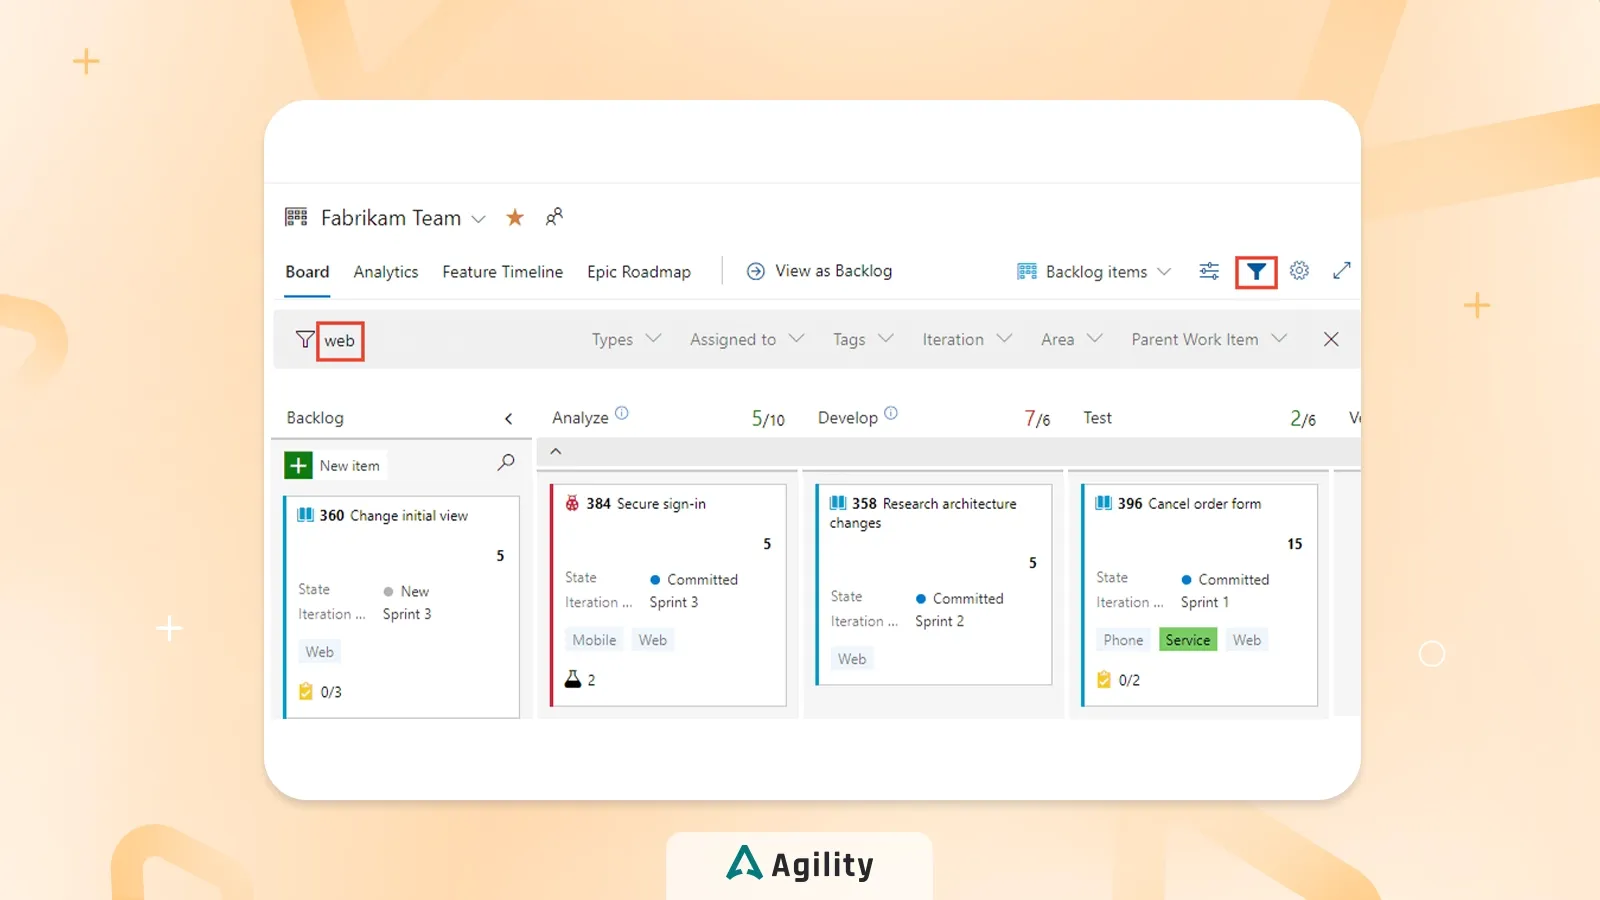Click the test beaker icon on the Secure sign-in card
The width and height of the screenshot is (1600, 900).
571,679
